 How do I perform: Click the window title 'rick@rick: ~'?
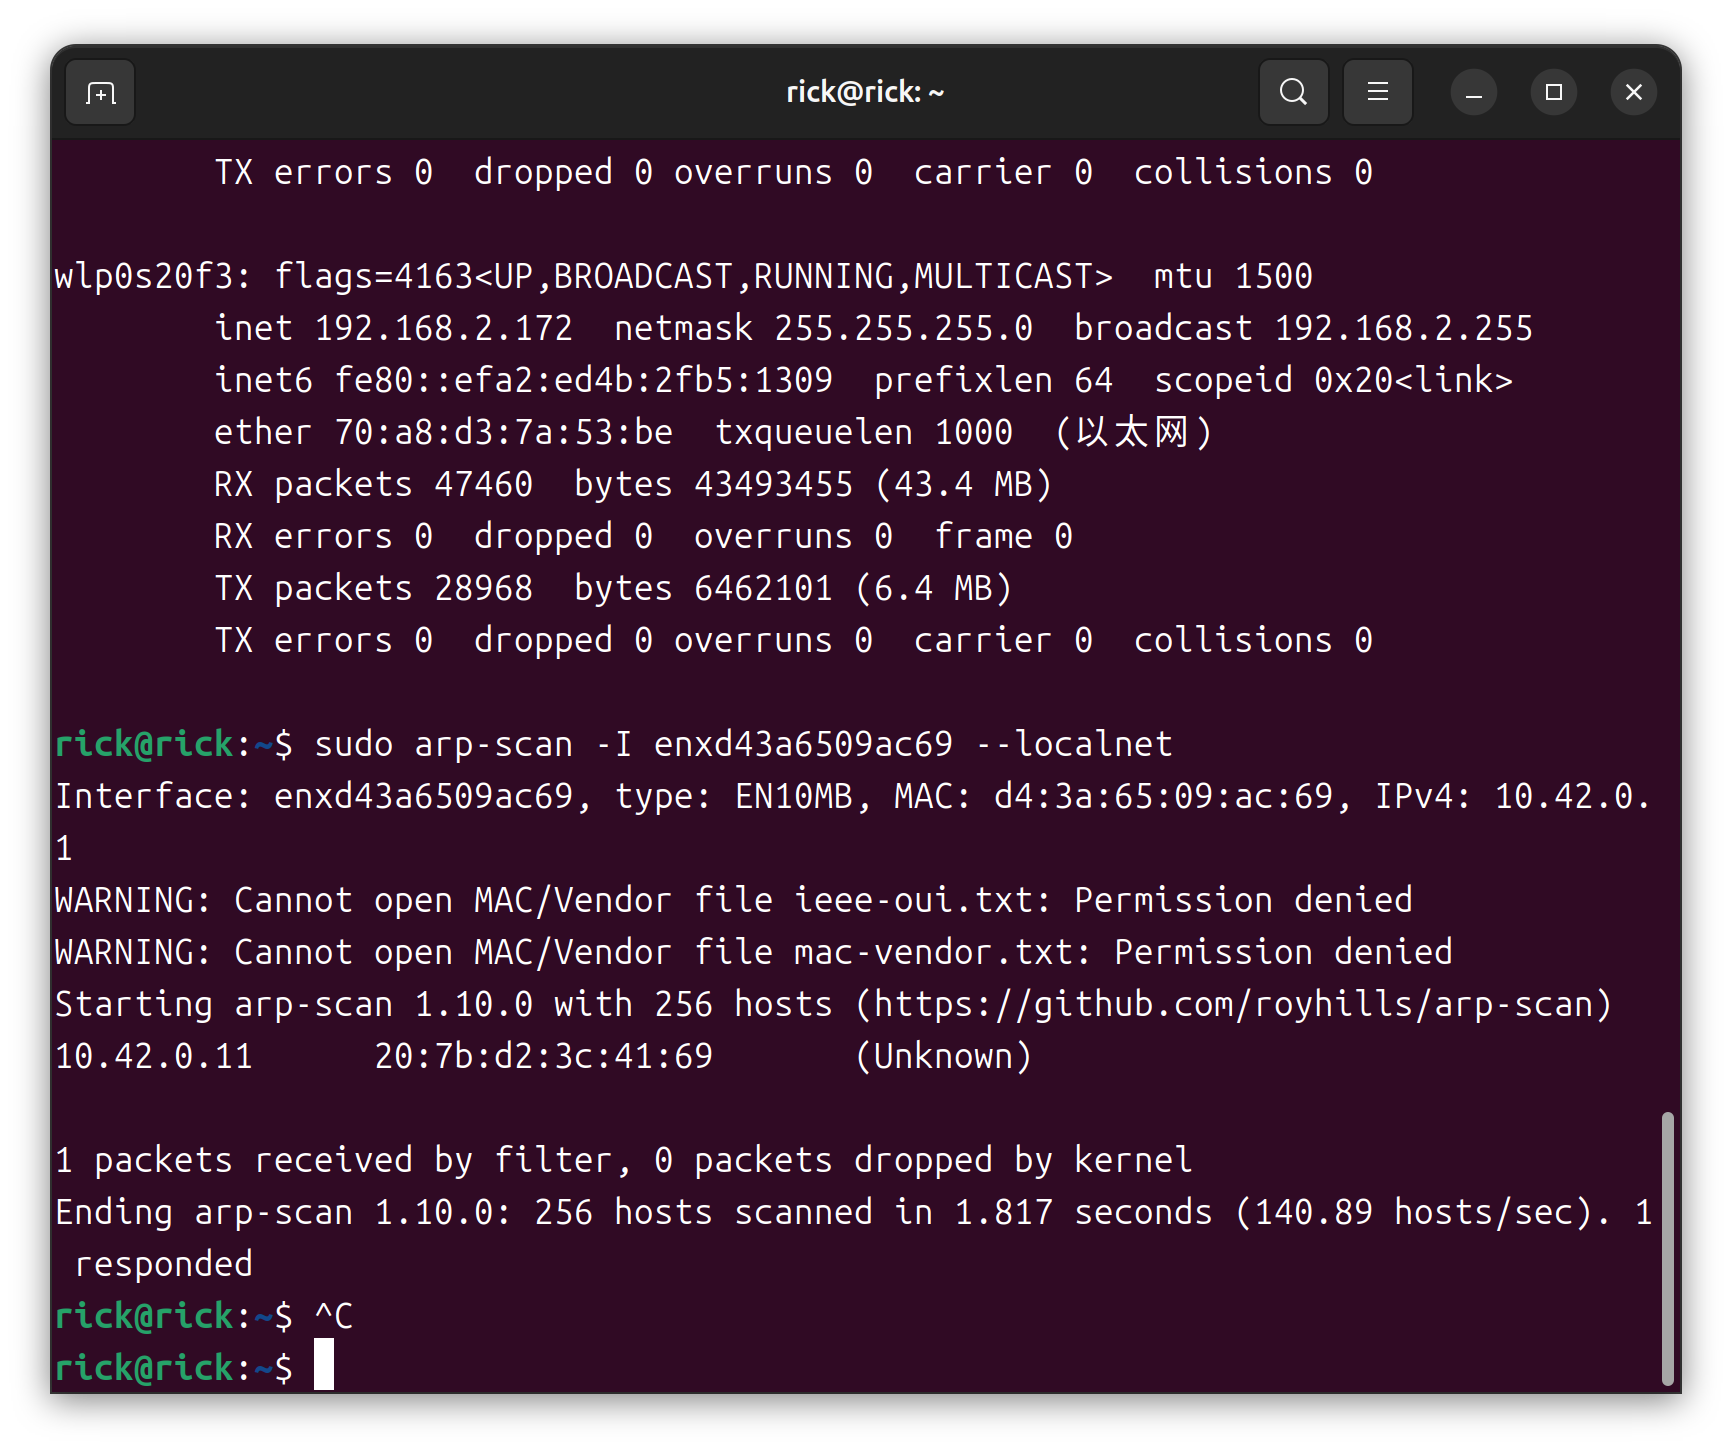point(865,92)
